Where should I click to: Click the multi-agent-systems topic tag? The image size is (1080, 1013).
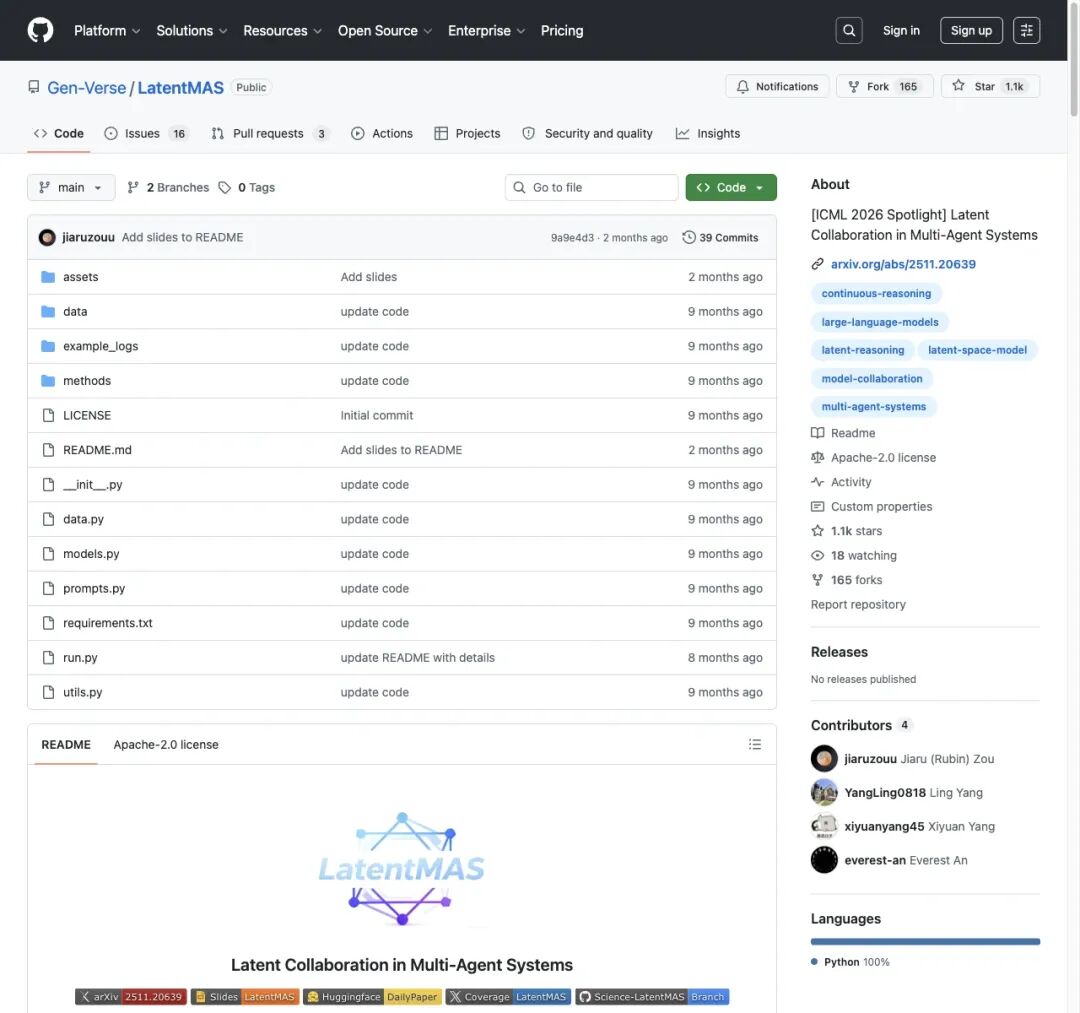[873, 406]
